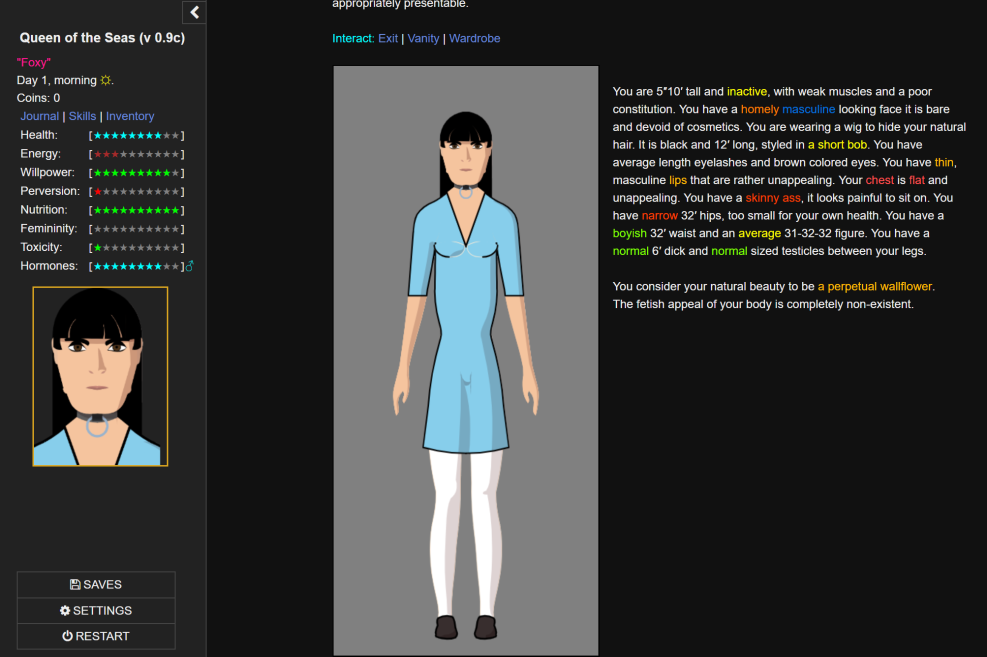Collapse the sidebar with the arrow button
Viewport: 987px width, 657px height.
pos(194,12)
